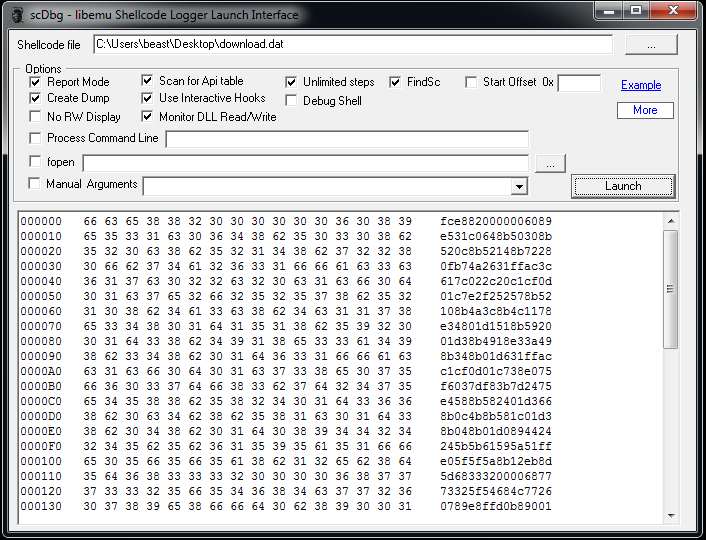
Task: Click the hex dump scrollbar up arrow
Action: coord(671,221)
